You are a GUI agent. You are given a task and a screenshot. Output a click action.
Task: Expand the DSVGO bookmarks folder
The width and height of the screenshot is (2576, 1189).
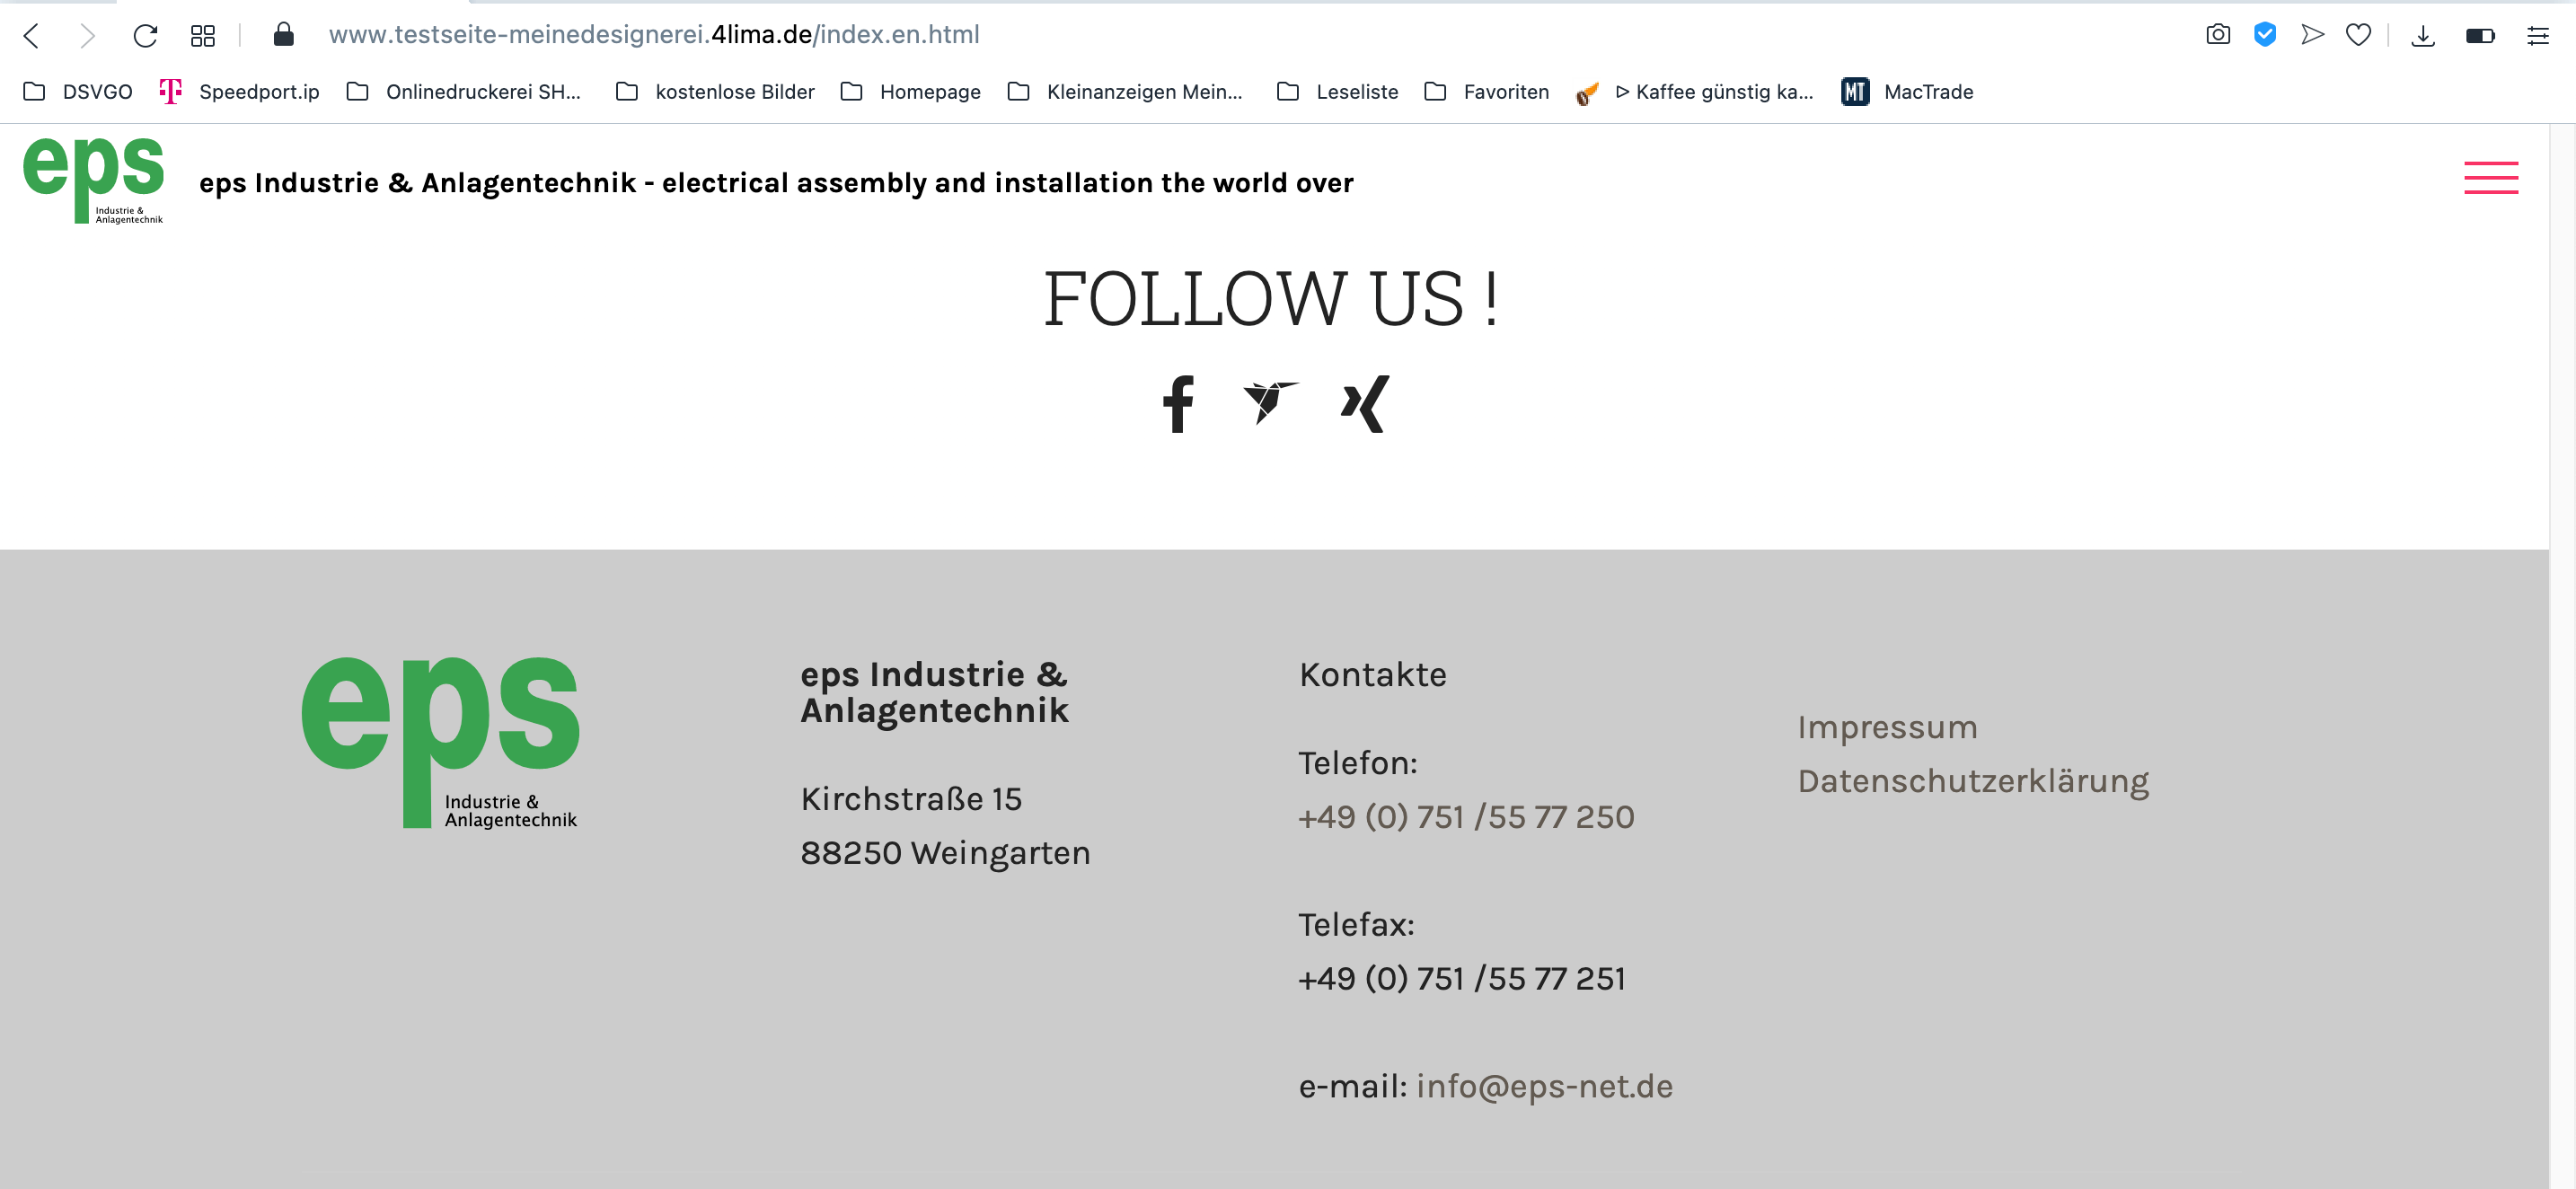tap(78, 92)
